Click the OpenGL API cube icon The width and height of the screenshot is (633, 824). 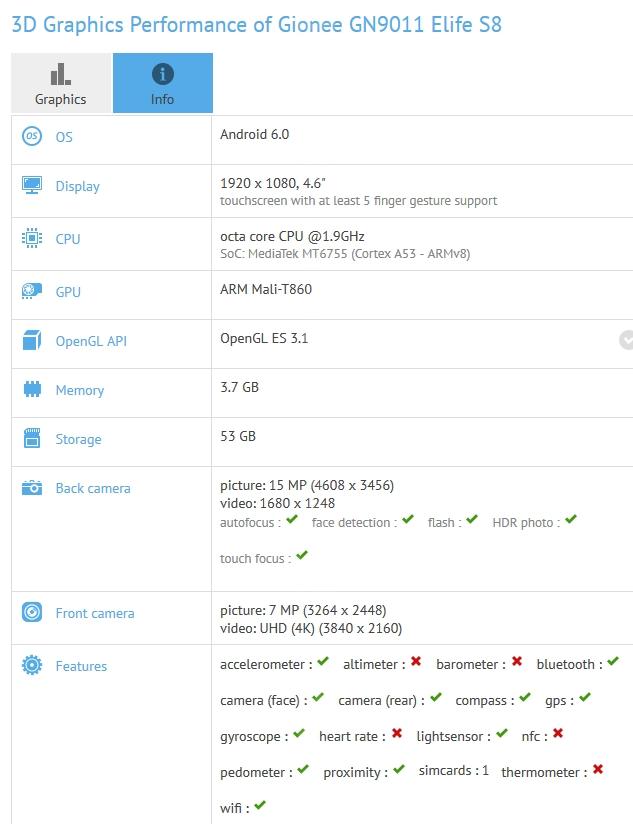pos(34,341)
